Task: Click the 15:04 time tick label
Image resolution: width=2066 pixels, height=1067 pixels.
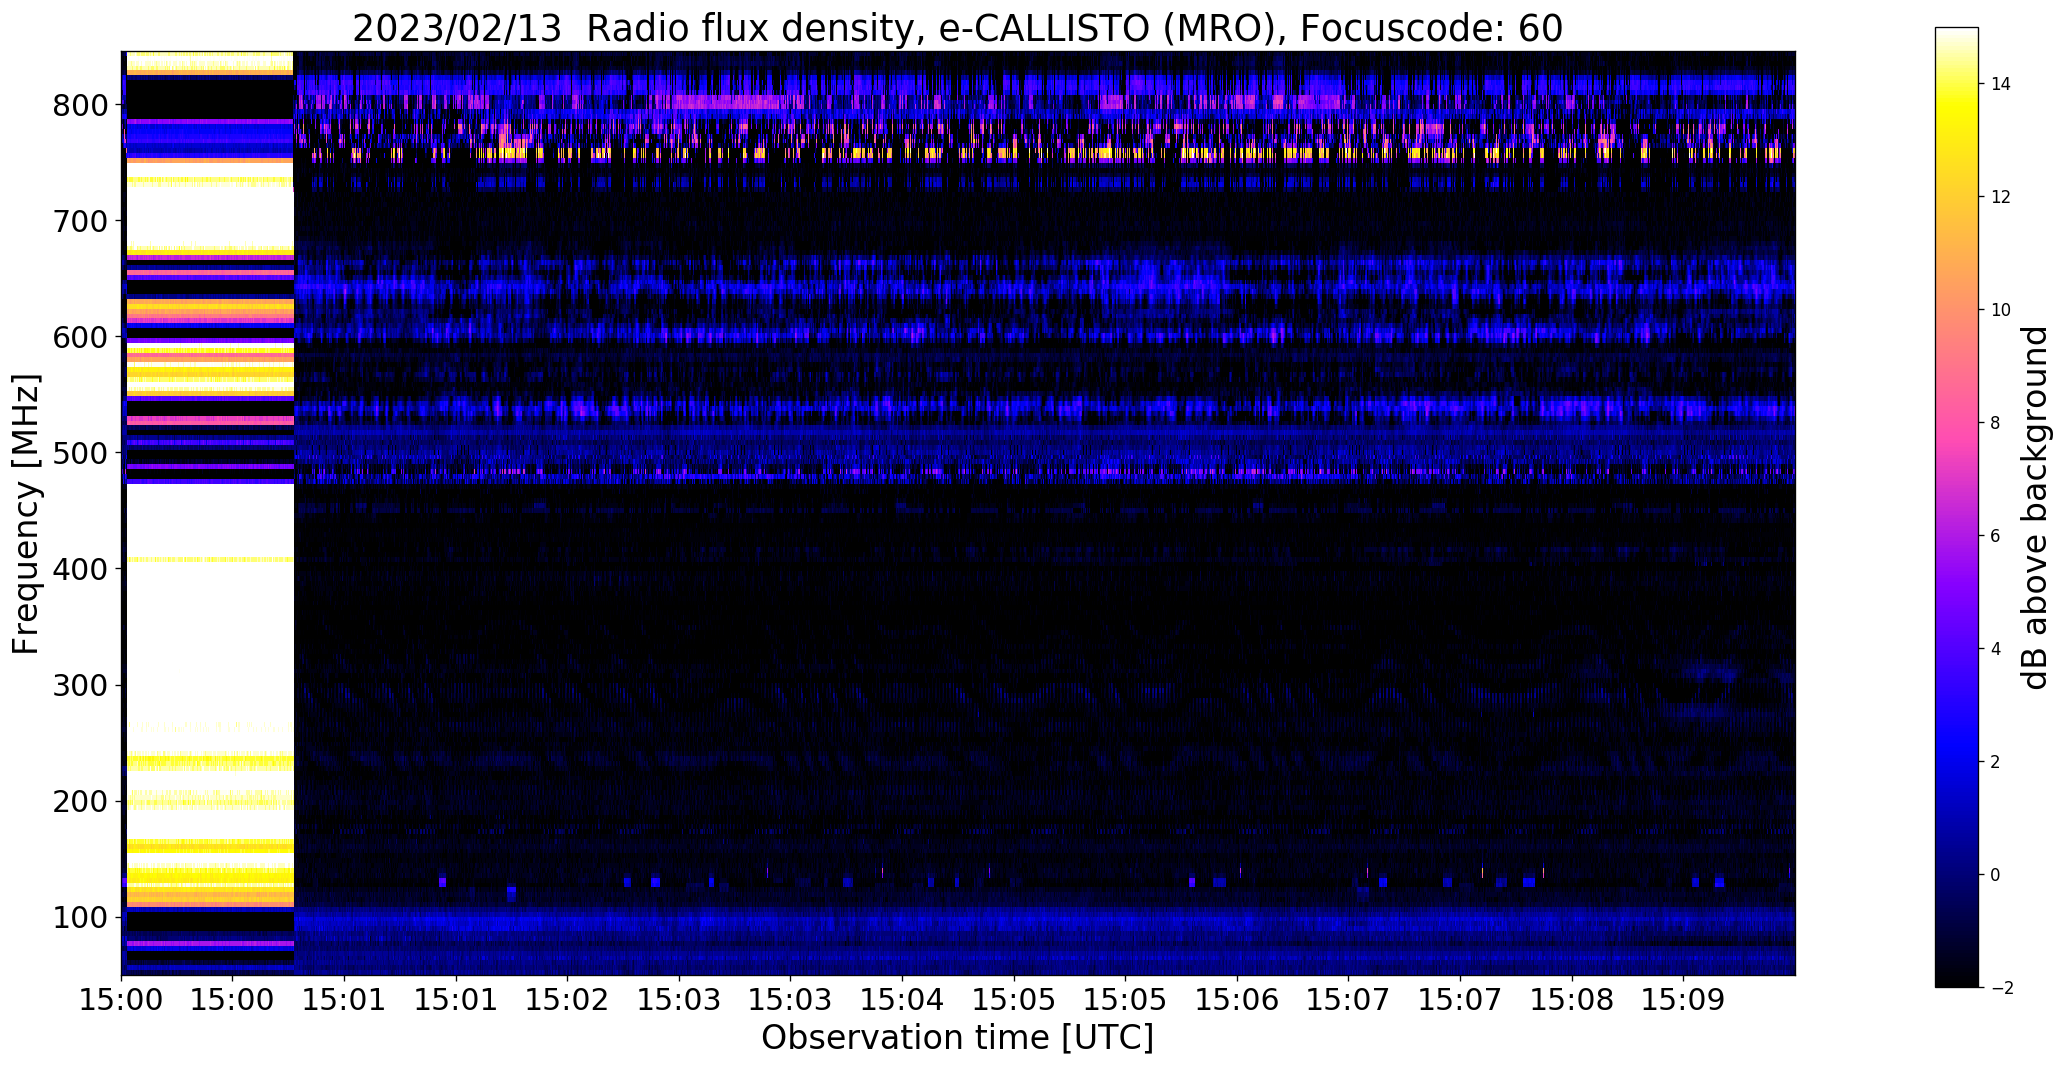Action: coord(902,999)
